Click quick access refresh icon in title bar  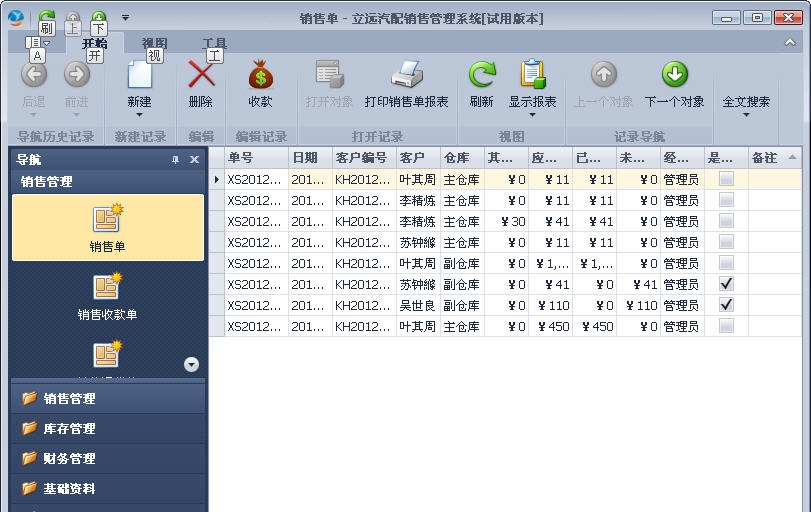click(47, 17)
